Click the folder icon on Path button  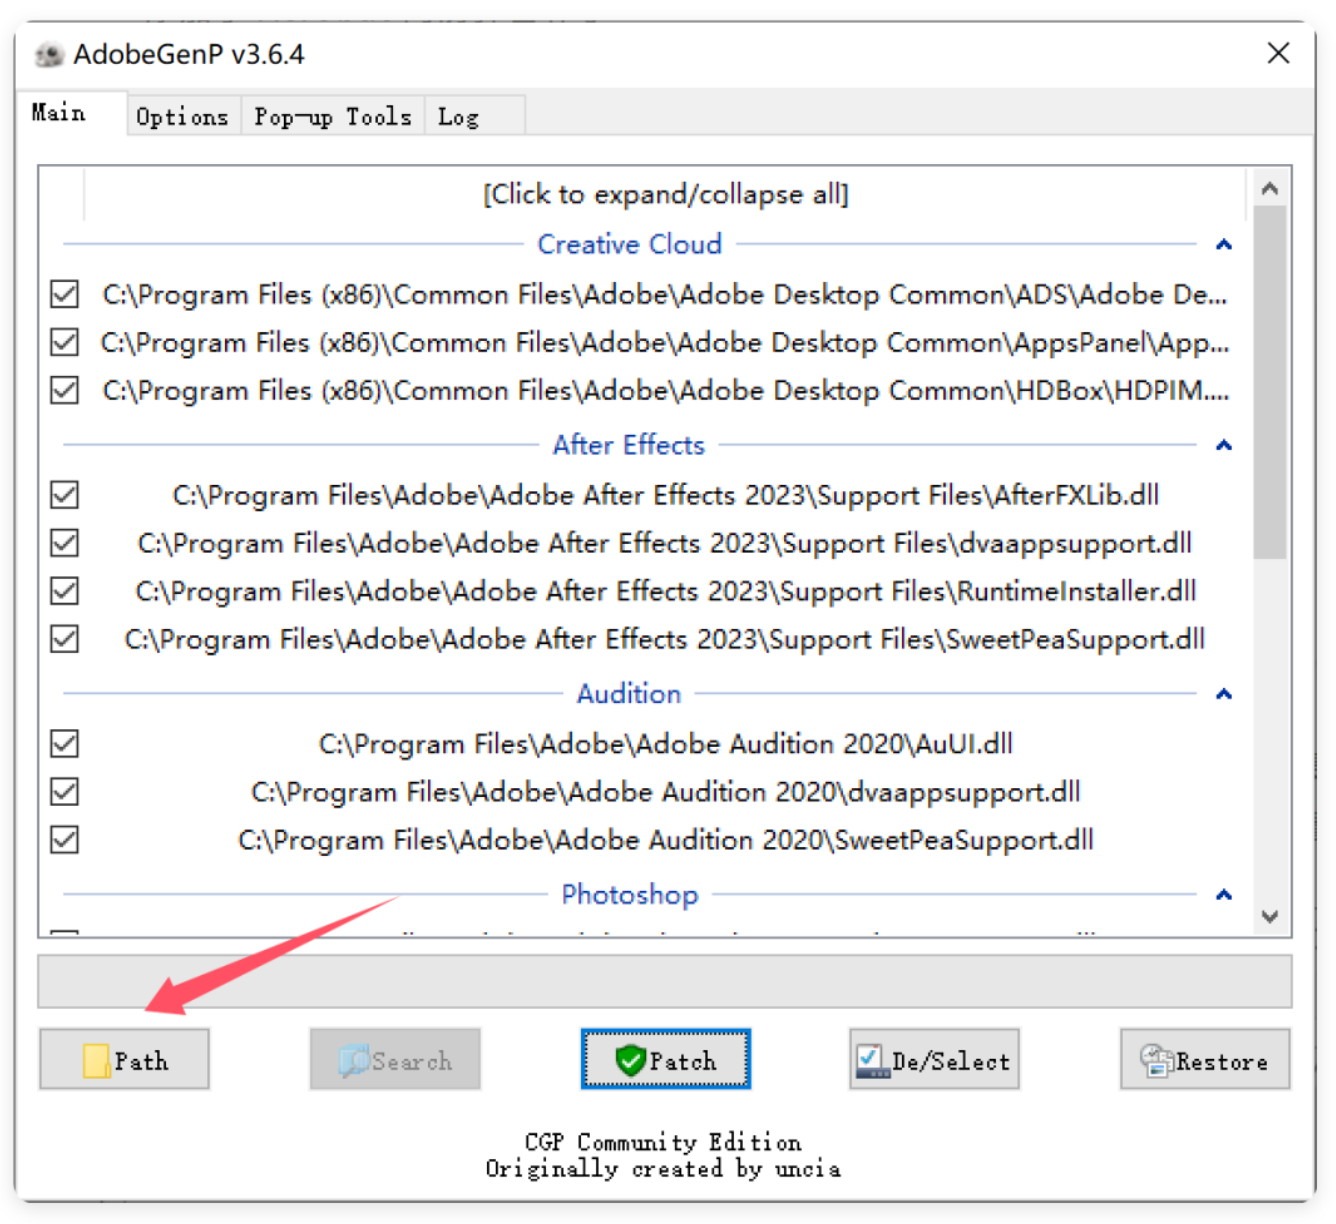(97, 1061)
